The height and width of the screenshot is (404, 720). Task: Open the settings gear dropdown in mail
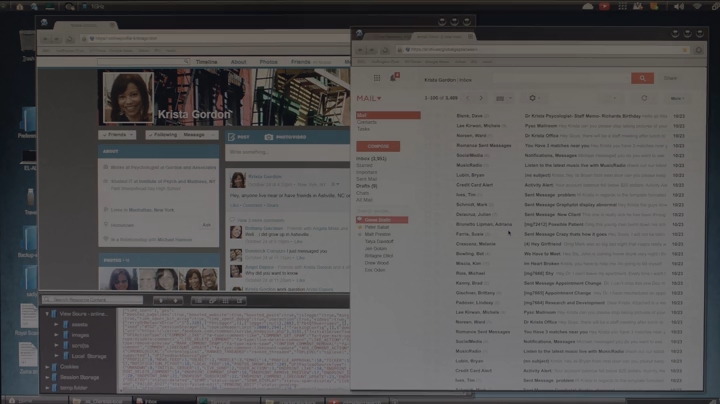534,98
